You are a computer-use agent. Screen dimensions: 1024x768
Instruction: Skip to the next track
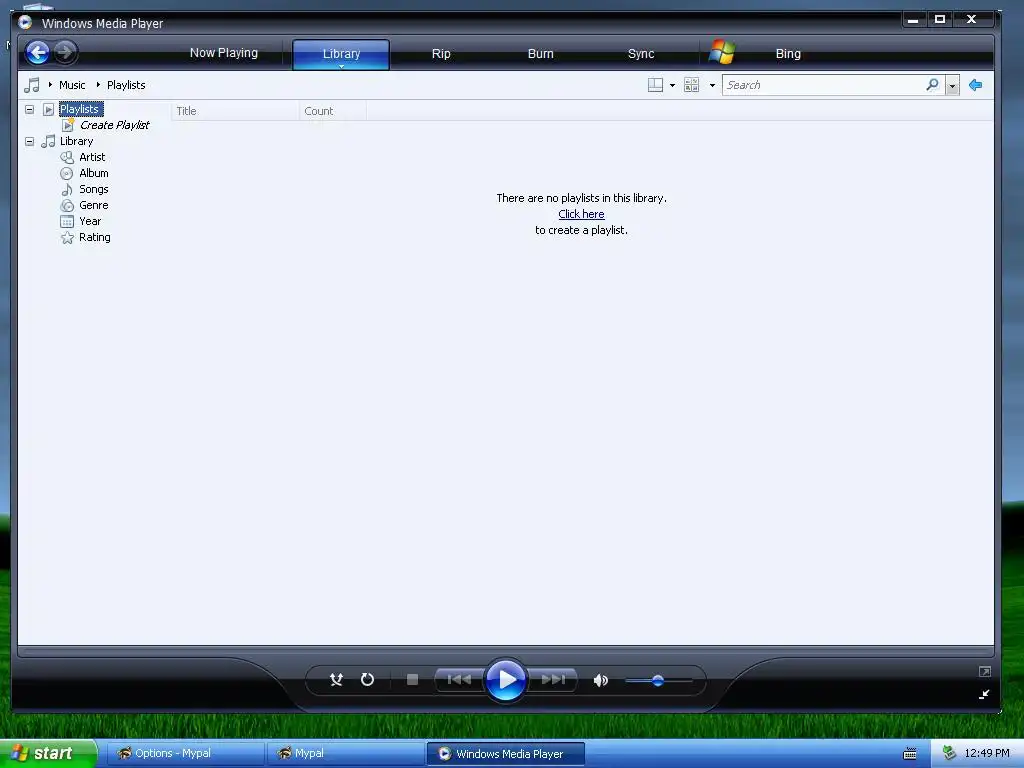point(552,680)
